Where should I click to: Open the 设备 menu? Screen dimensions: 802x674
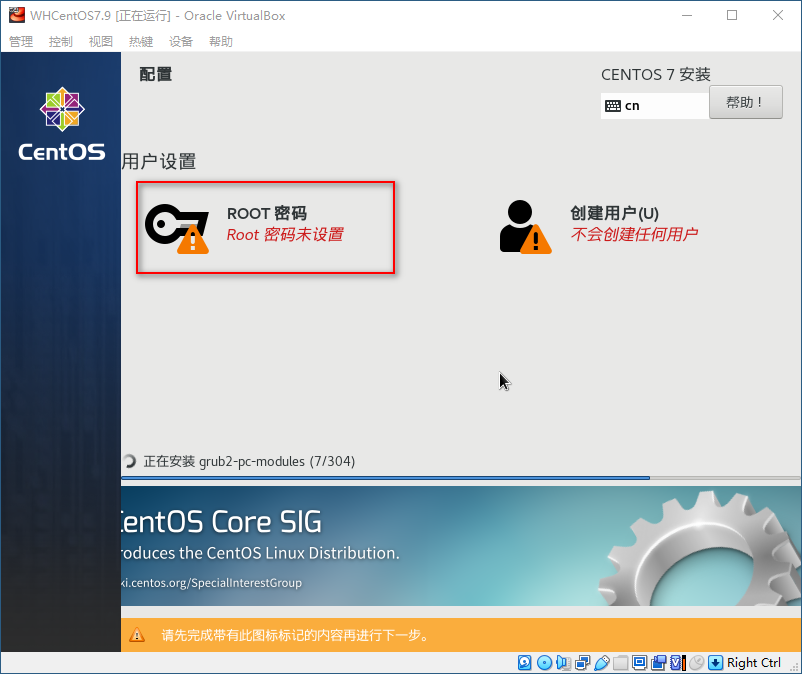coord(181,41)
